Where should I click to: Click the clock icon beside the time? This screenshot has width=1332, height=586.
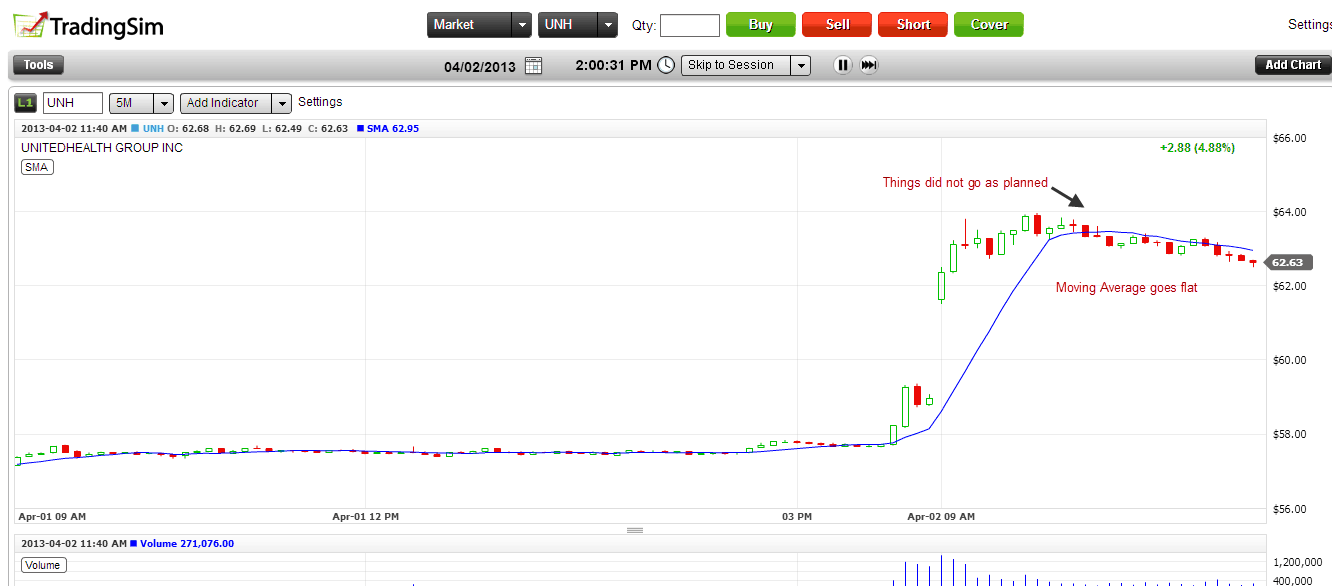coord(666,65)
